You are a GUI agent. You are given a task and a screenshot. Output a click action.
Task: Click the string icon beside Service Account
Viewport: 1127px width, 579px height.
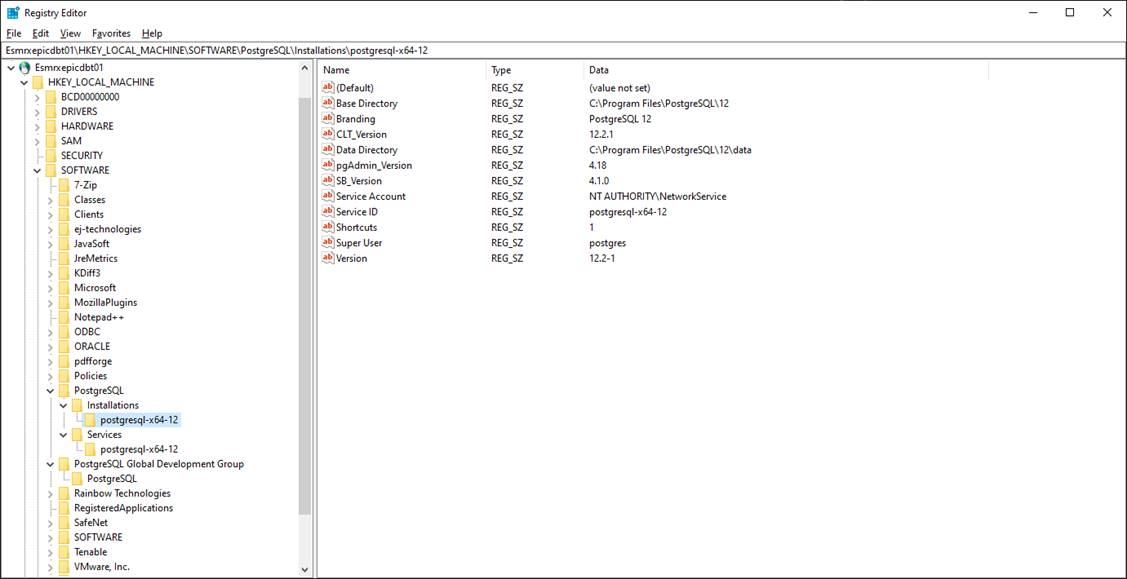328,196
